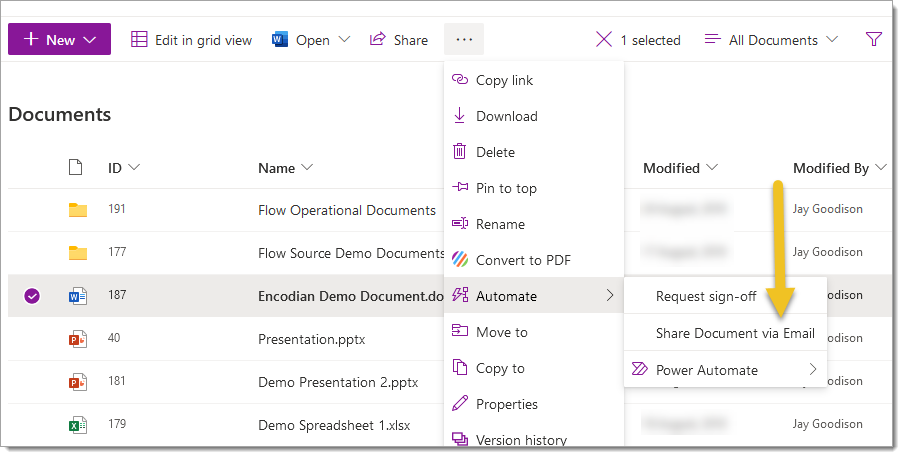Click the folder icon for Flow Operational Documents
This screenshot has height=457, width=903.
(78, 210)
